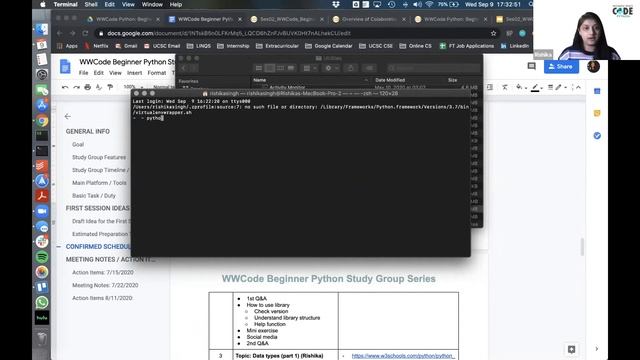
Task: Click the Chrome address bar URL
Action: [229, 33]
